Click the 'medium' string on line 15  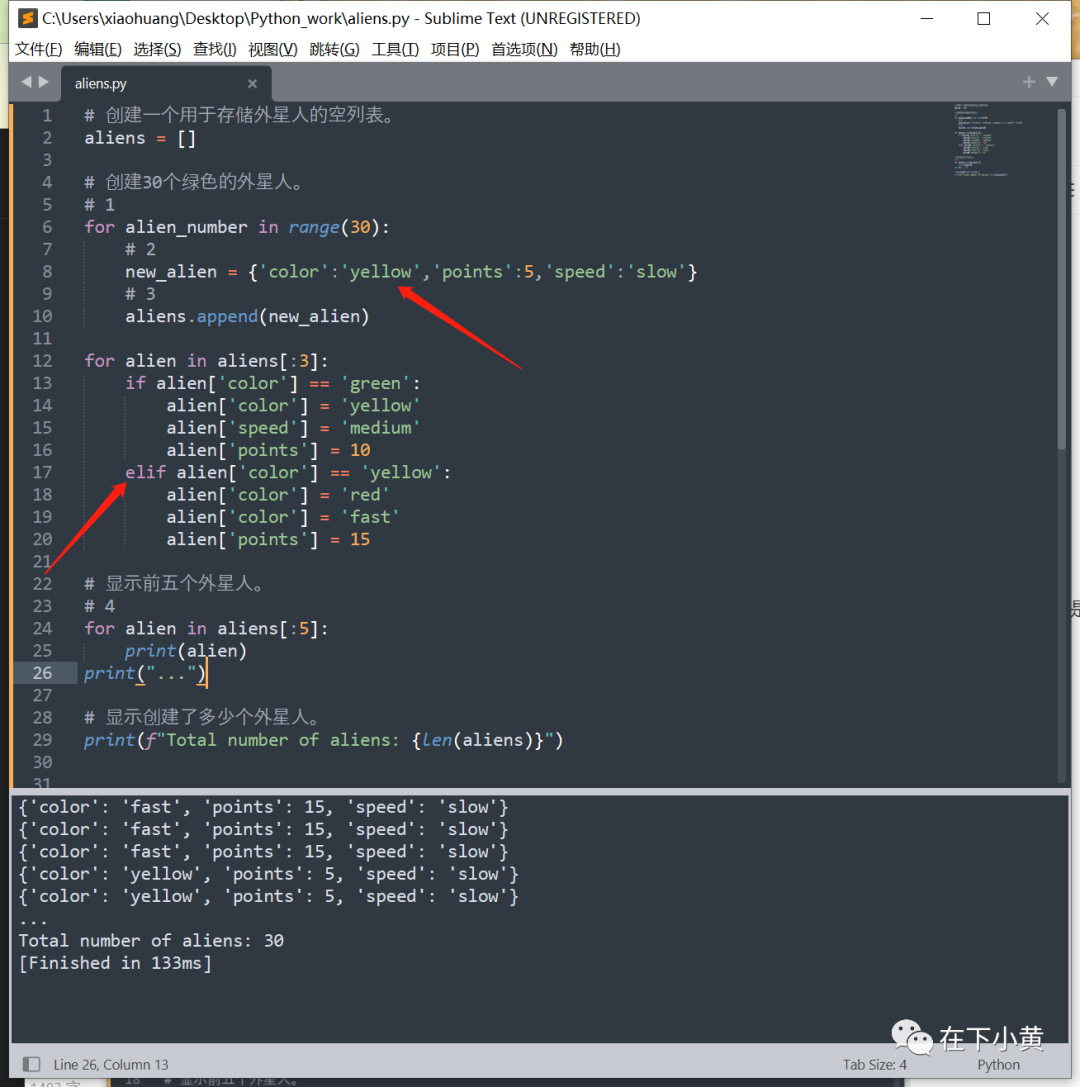380,428
